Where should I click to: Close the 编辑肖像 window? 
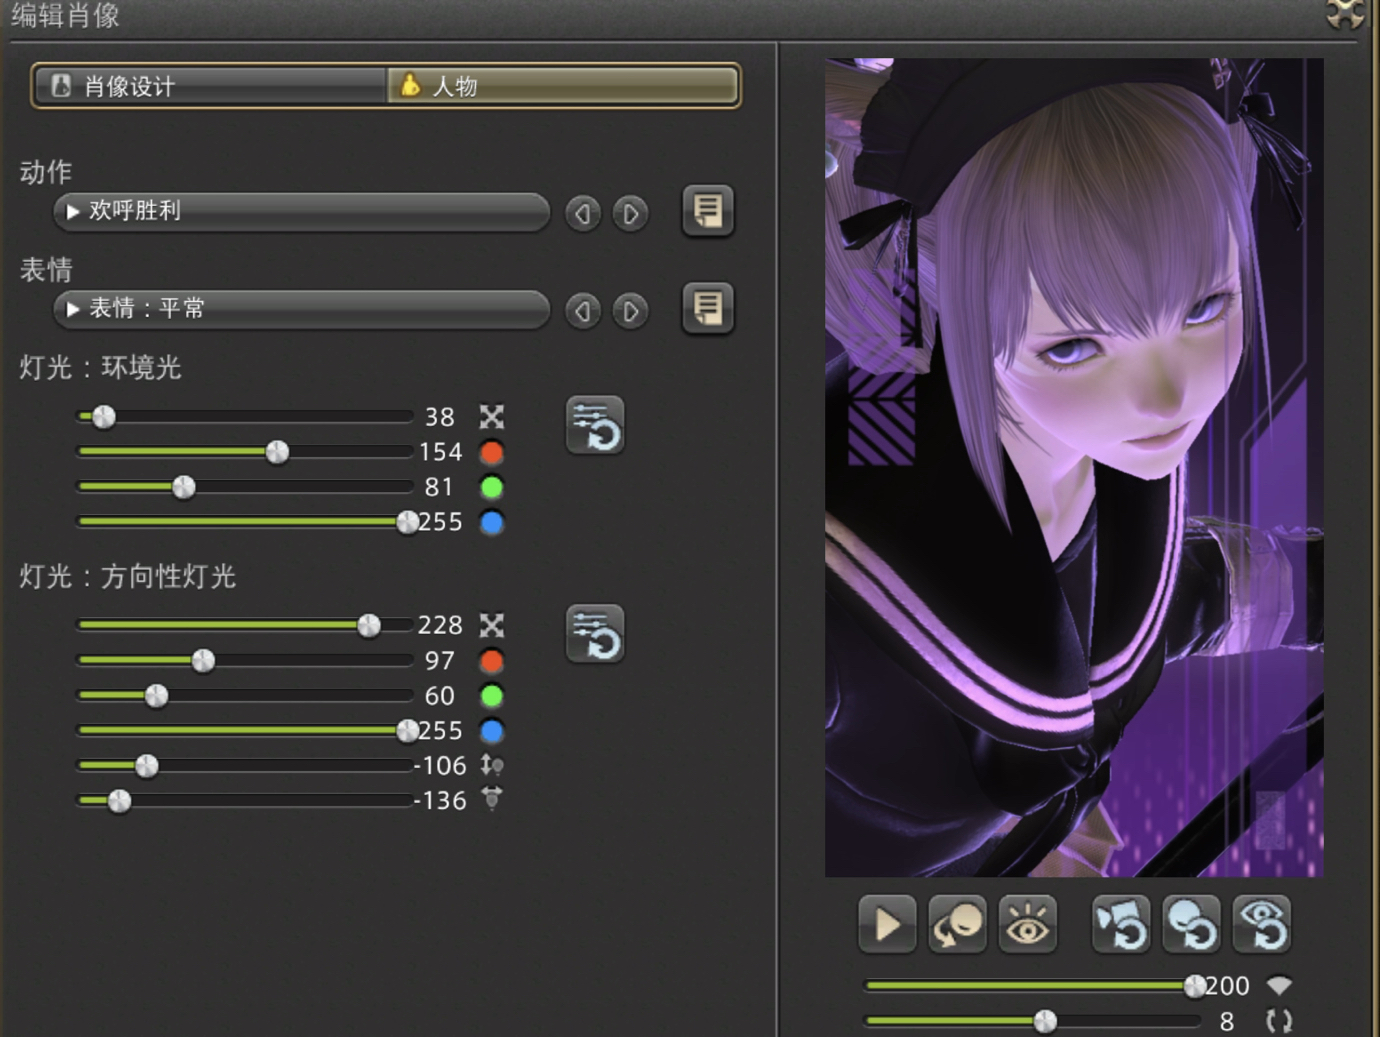[1345, 13]
